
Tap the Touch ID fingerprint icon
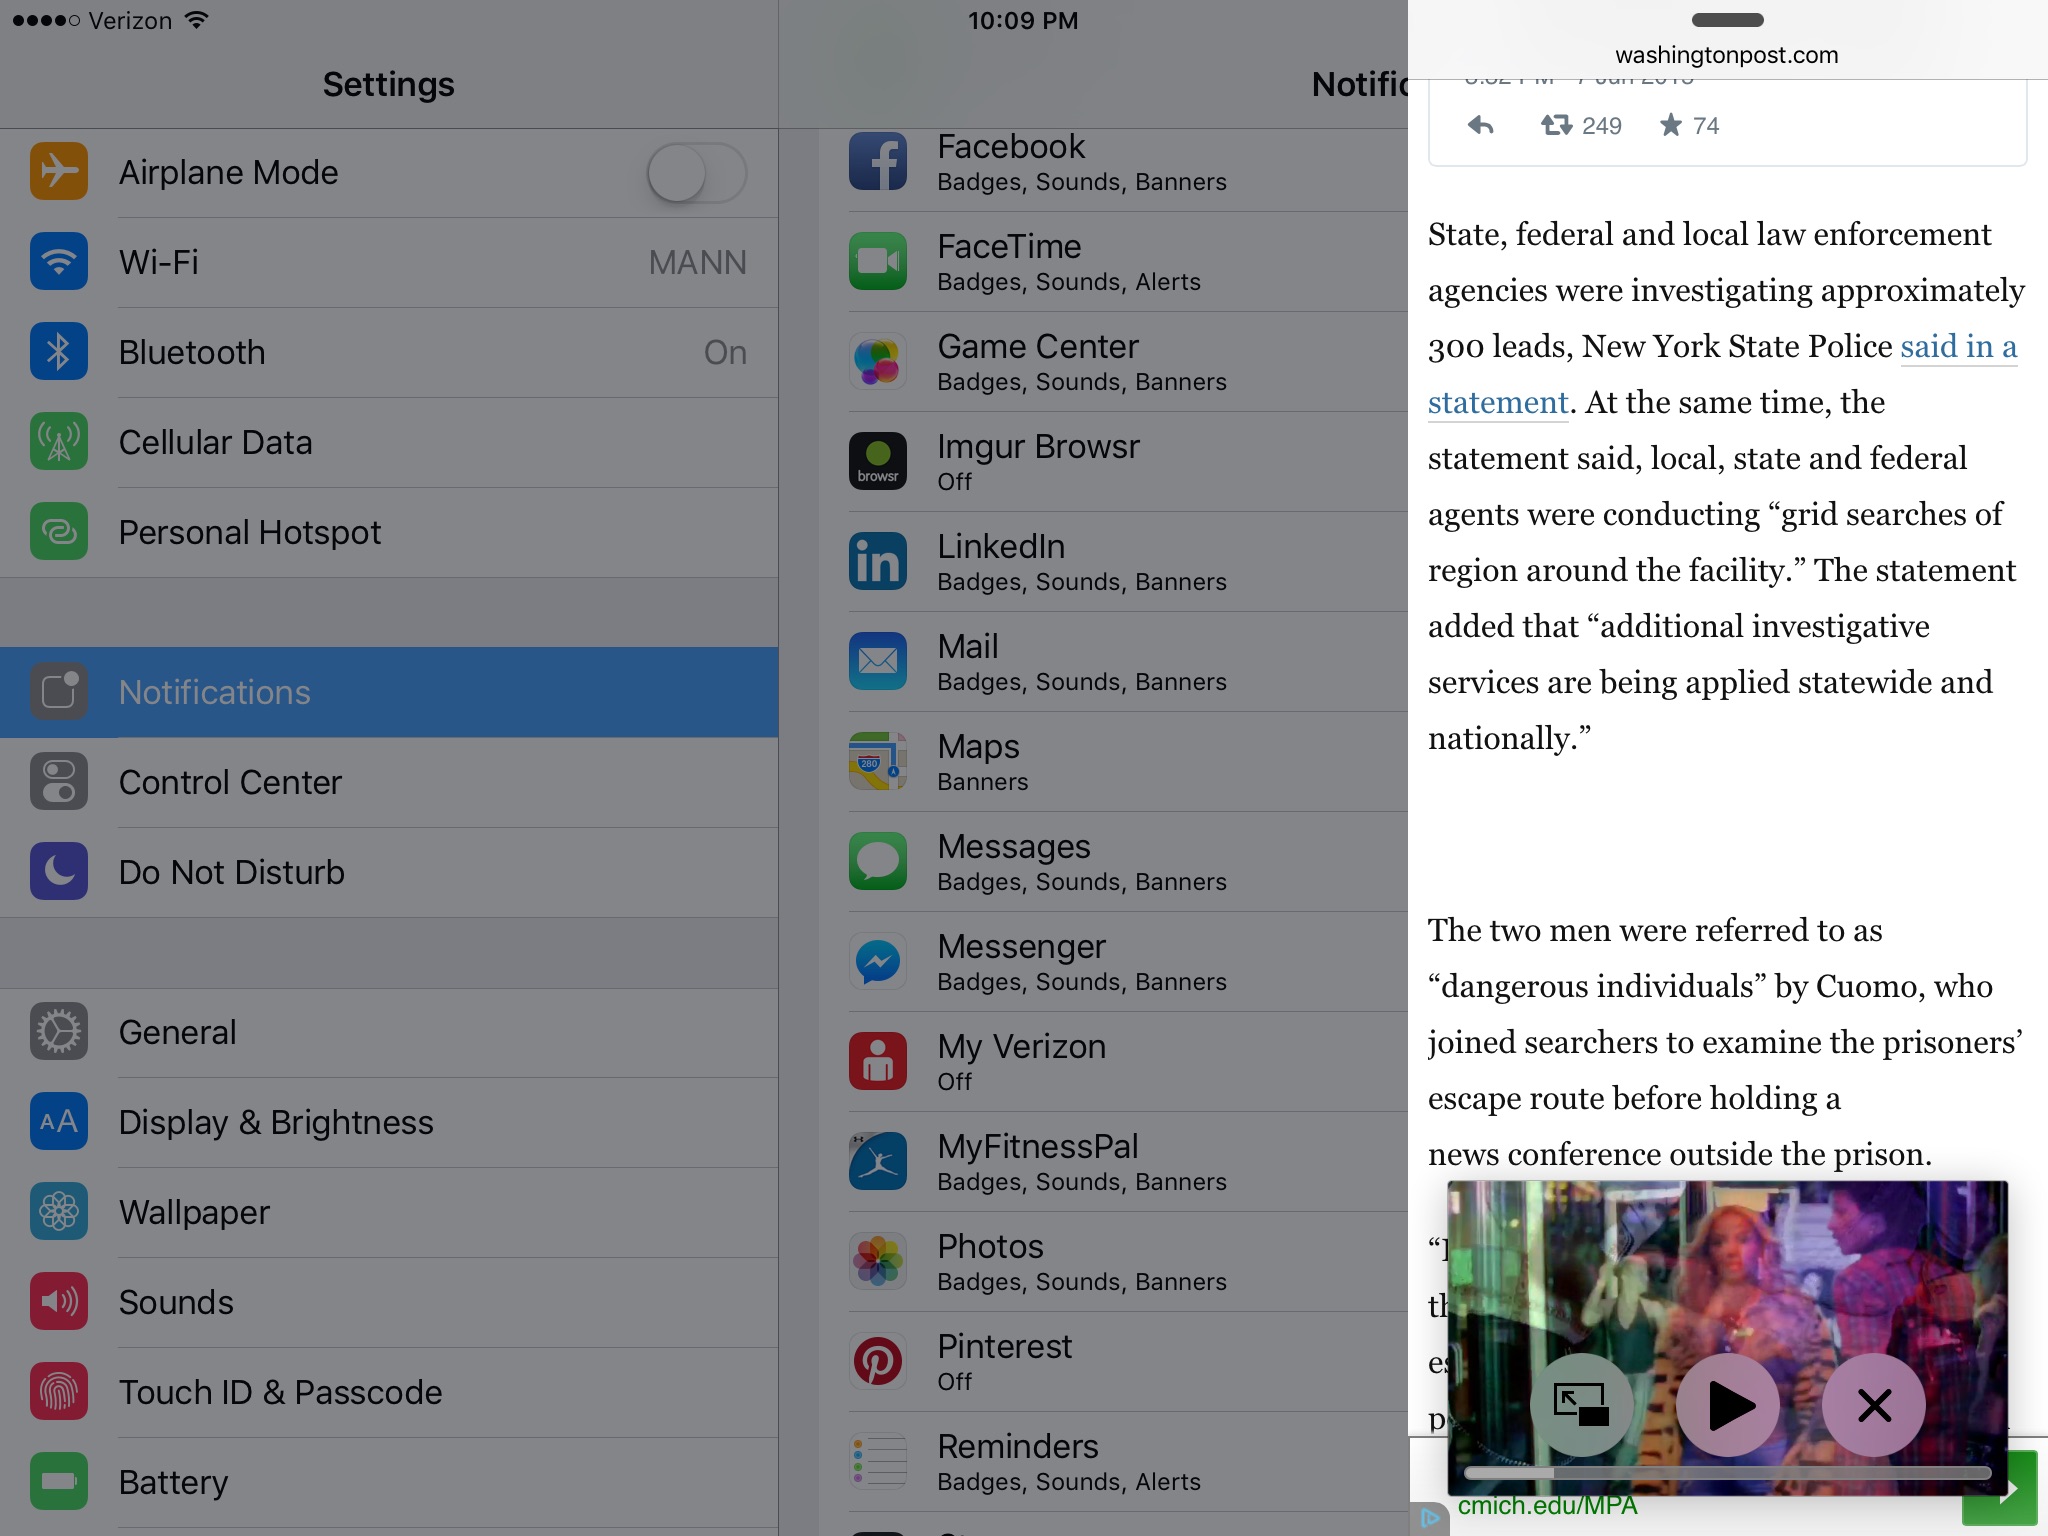pos(59,1392)
